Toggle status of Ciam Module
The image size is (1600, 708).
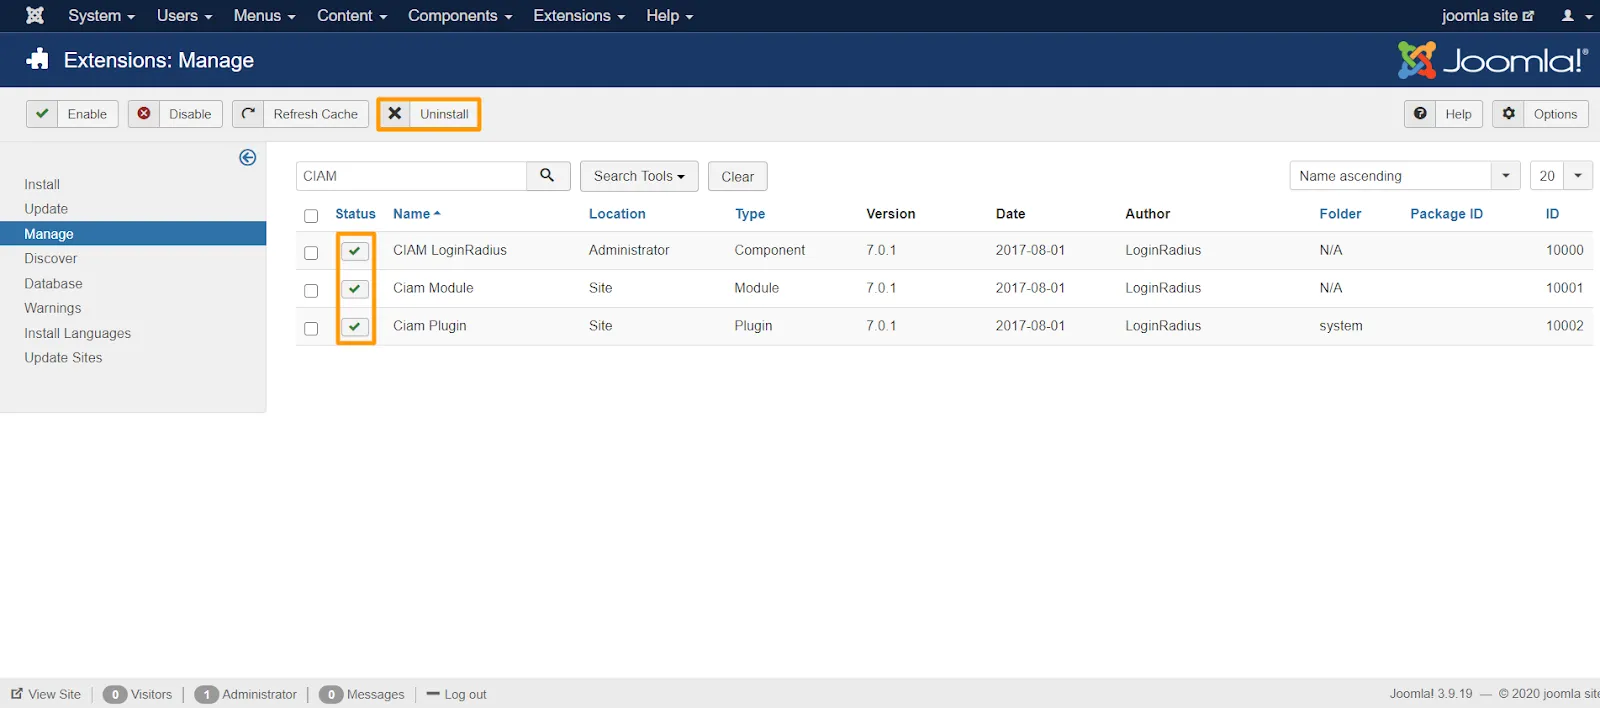click(355, 289)
